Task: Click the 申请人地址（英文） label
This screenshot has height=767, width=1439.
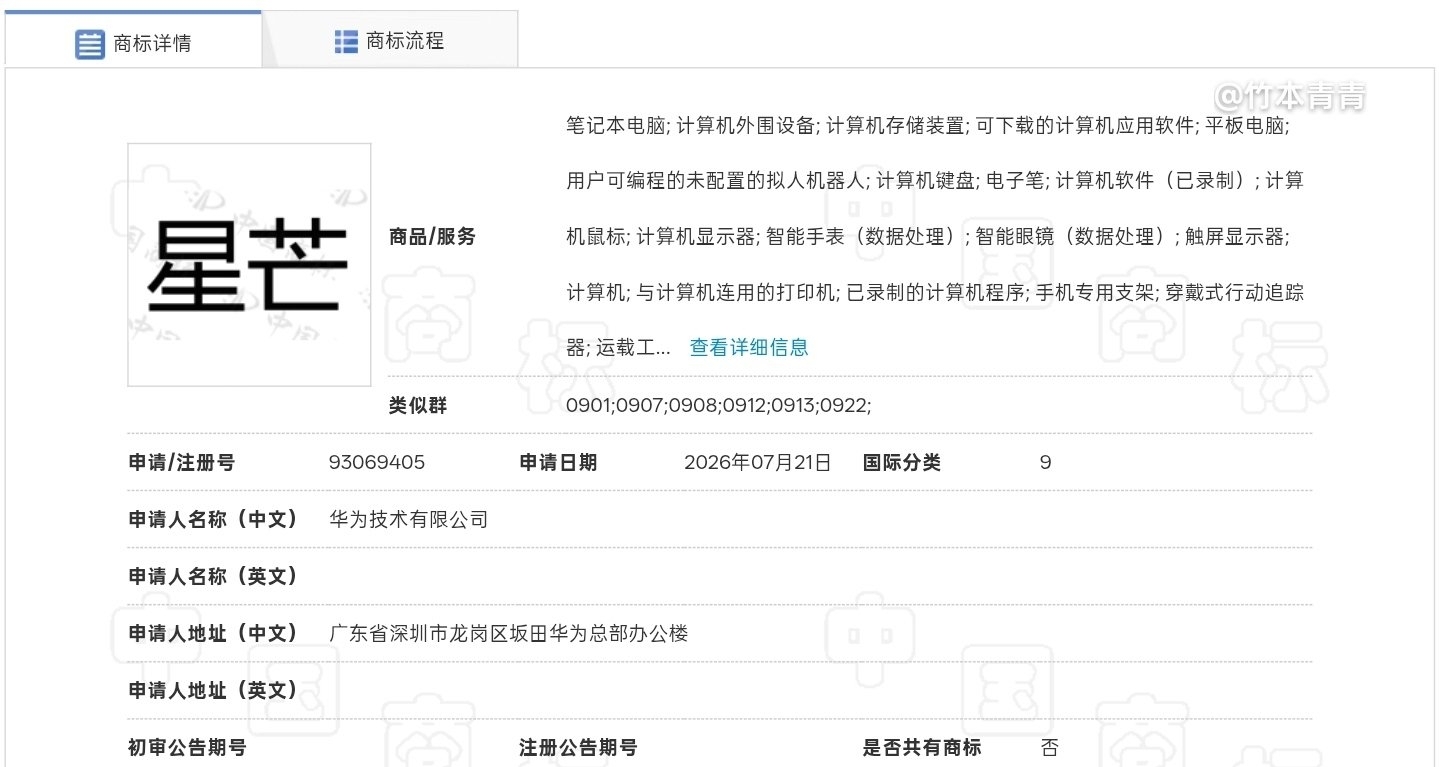Action: pyautogui.click(x=213, y=690)
